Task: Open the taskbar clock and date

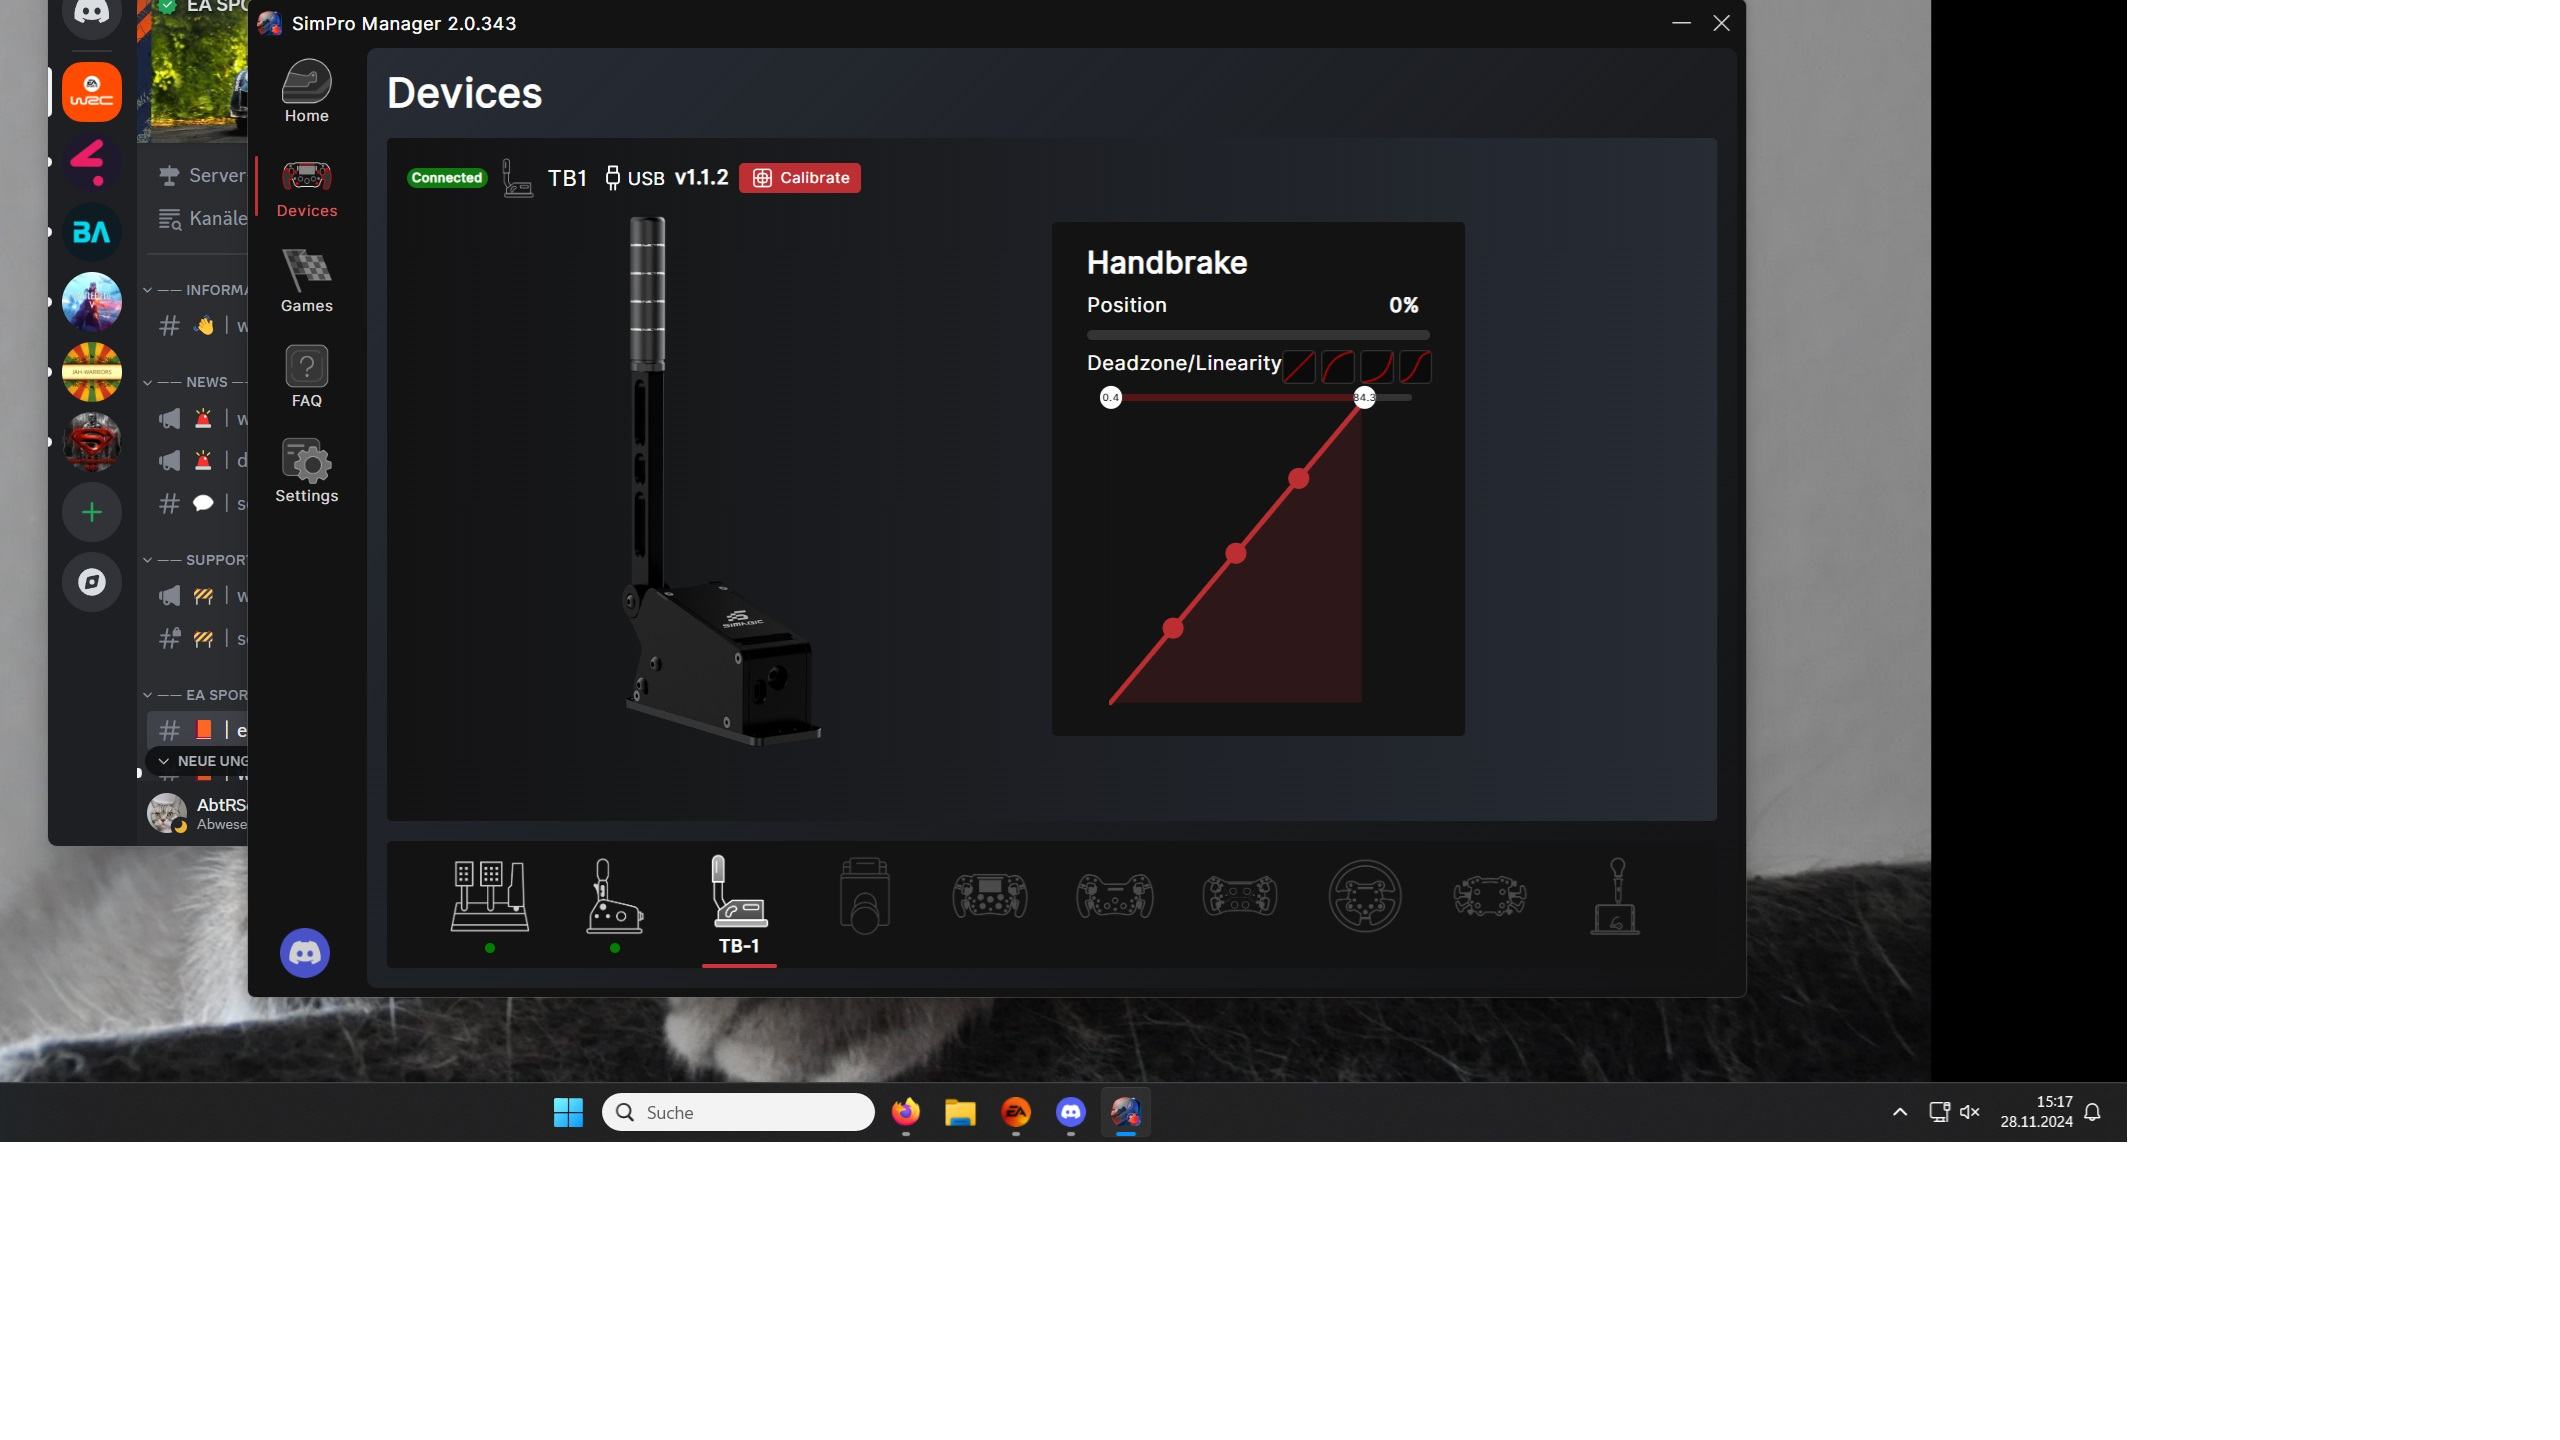Action: (x=2037, y=1112)
